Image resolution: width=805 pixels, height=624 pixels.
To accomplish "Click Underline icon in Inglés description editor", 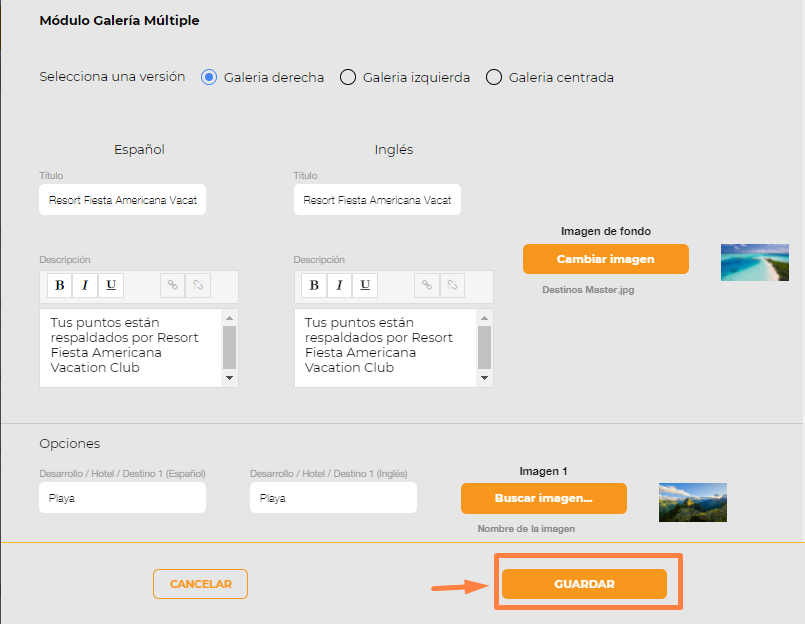I will point(365,285).
